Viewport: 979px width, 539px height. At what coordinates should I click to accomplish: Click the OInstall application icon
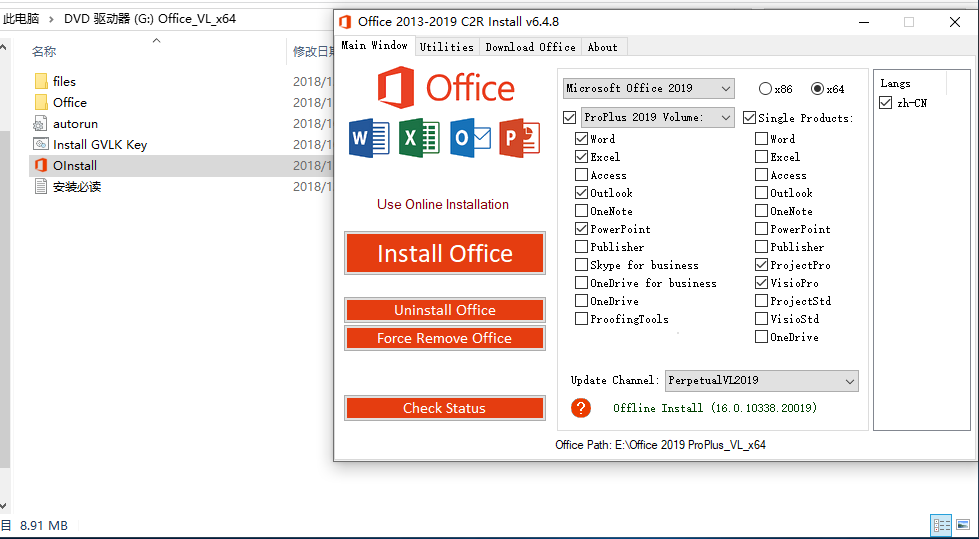pyautogui.click(x=41, y=166)
